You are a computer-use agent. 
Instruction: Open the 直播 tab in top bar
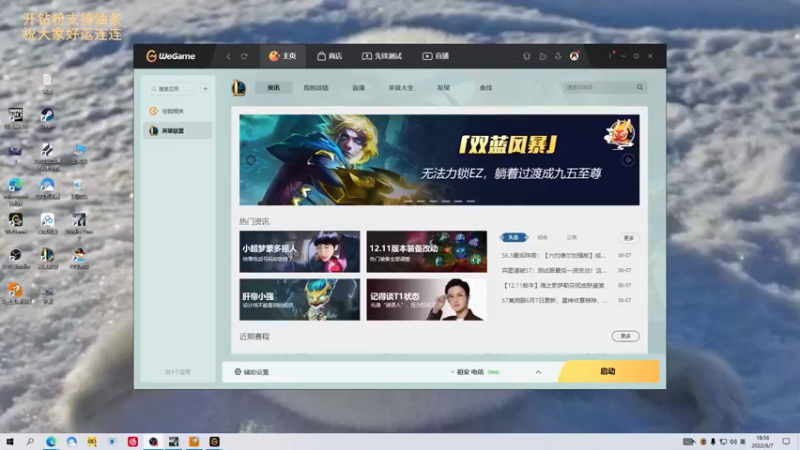pyautogui.click(x=436, y=56)
